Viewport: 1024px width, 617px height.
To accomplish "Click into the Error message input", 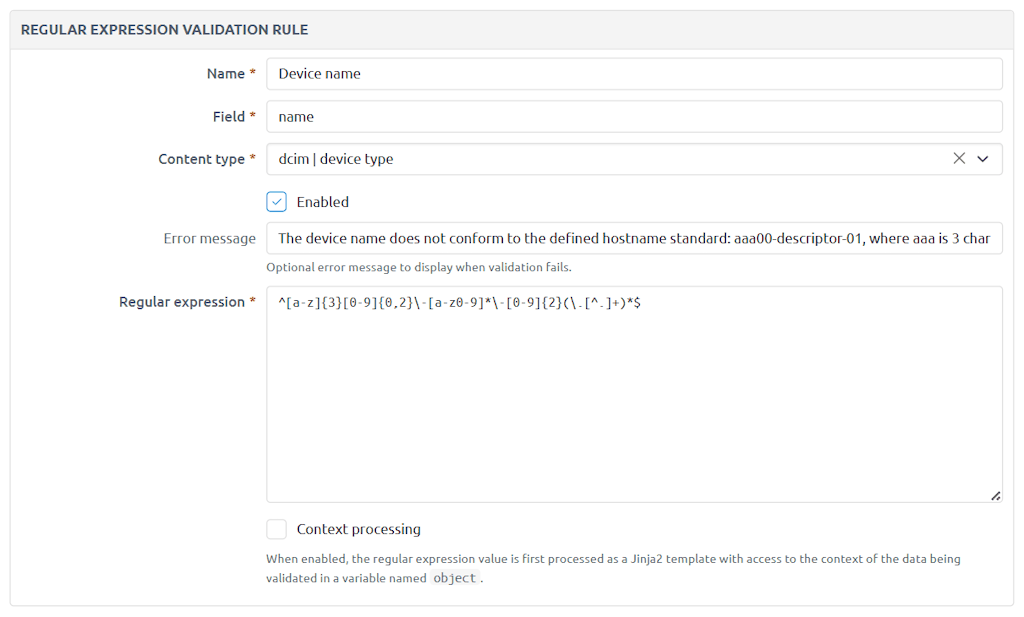I will click(634, 239).
